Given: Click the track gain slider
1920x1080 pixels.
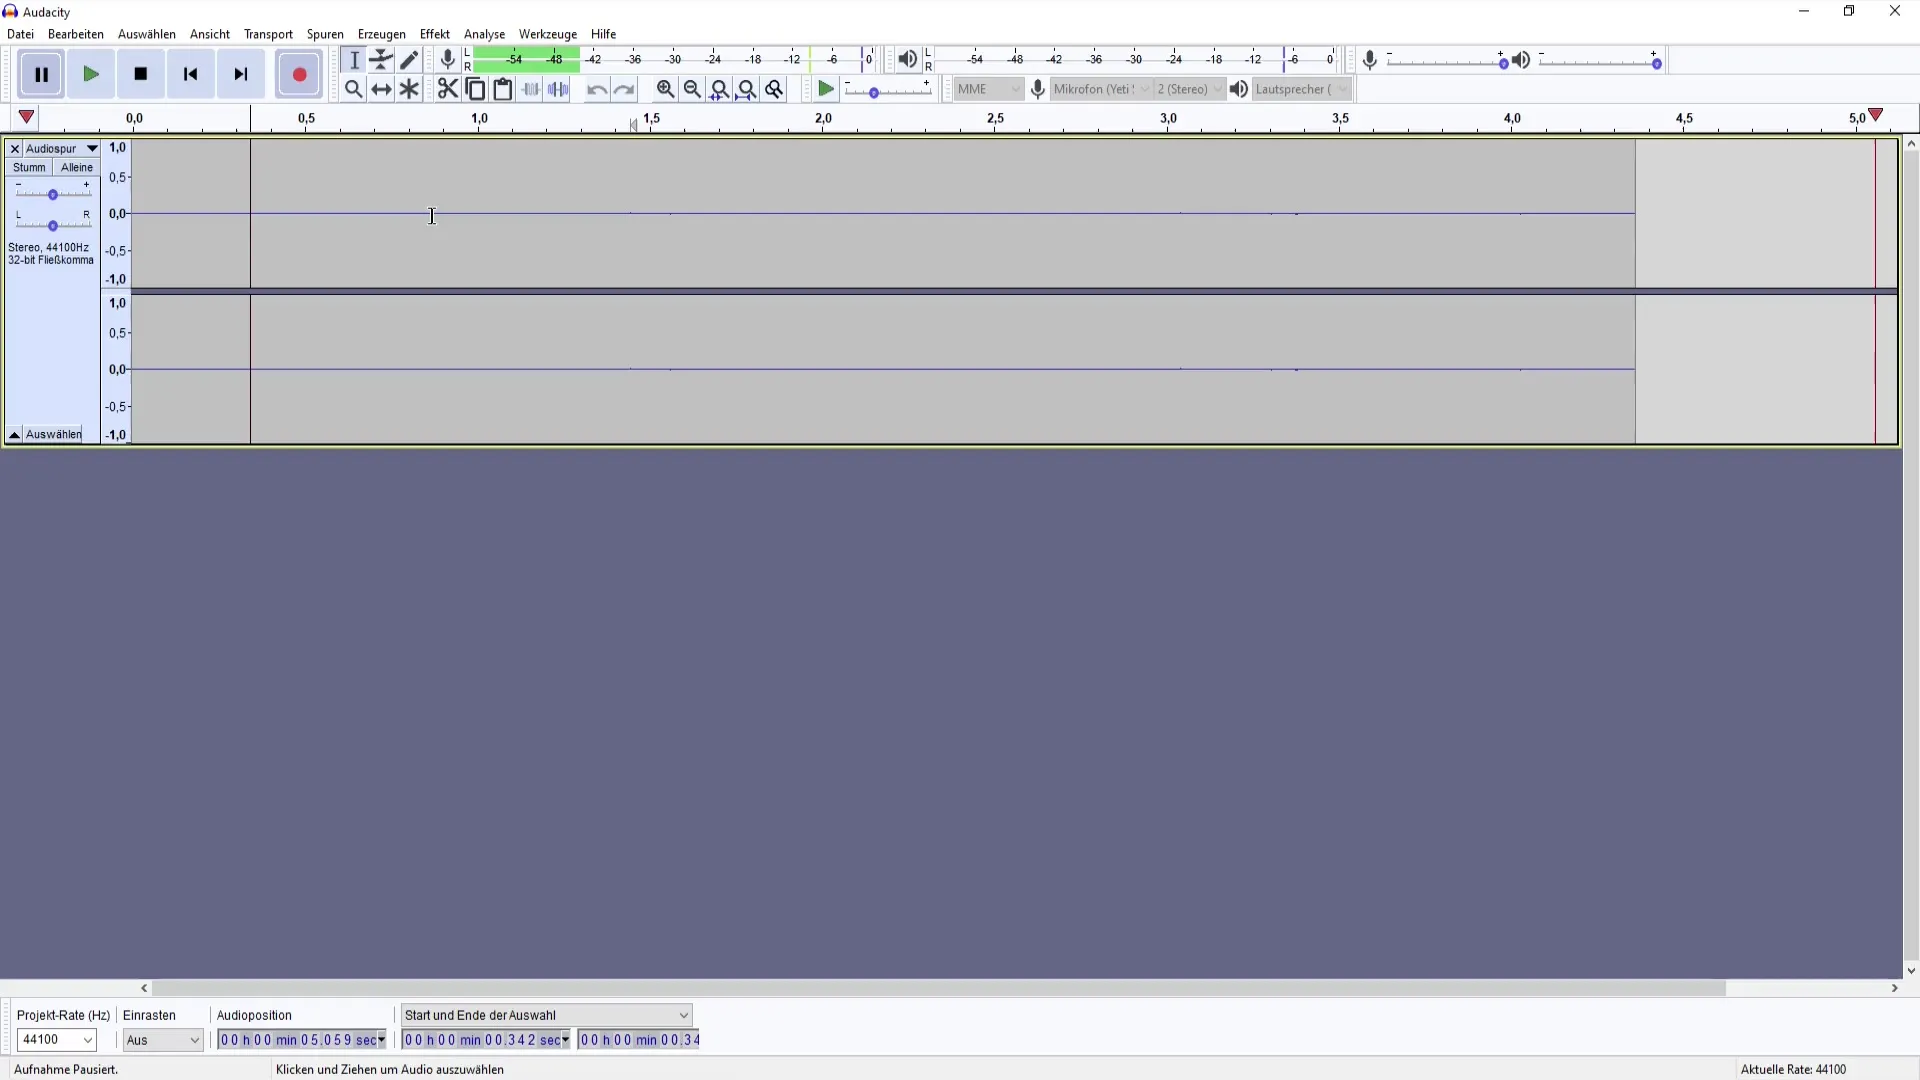Looking at the screenshot, I should 52,194.
